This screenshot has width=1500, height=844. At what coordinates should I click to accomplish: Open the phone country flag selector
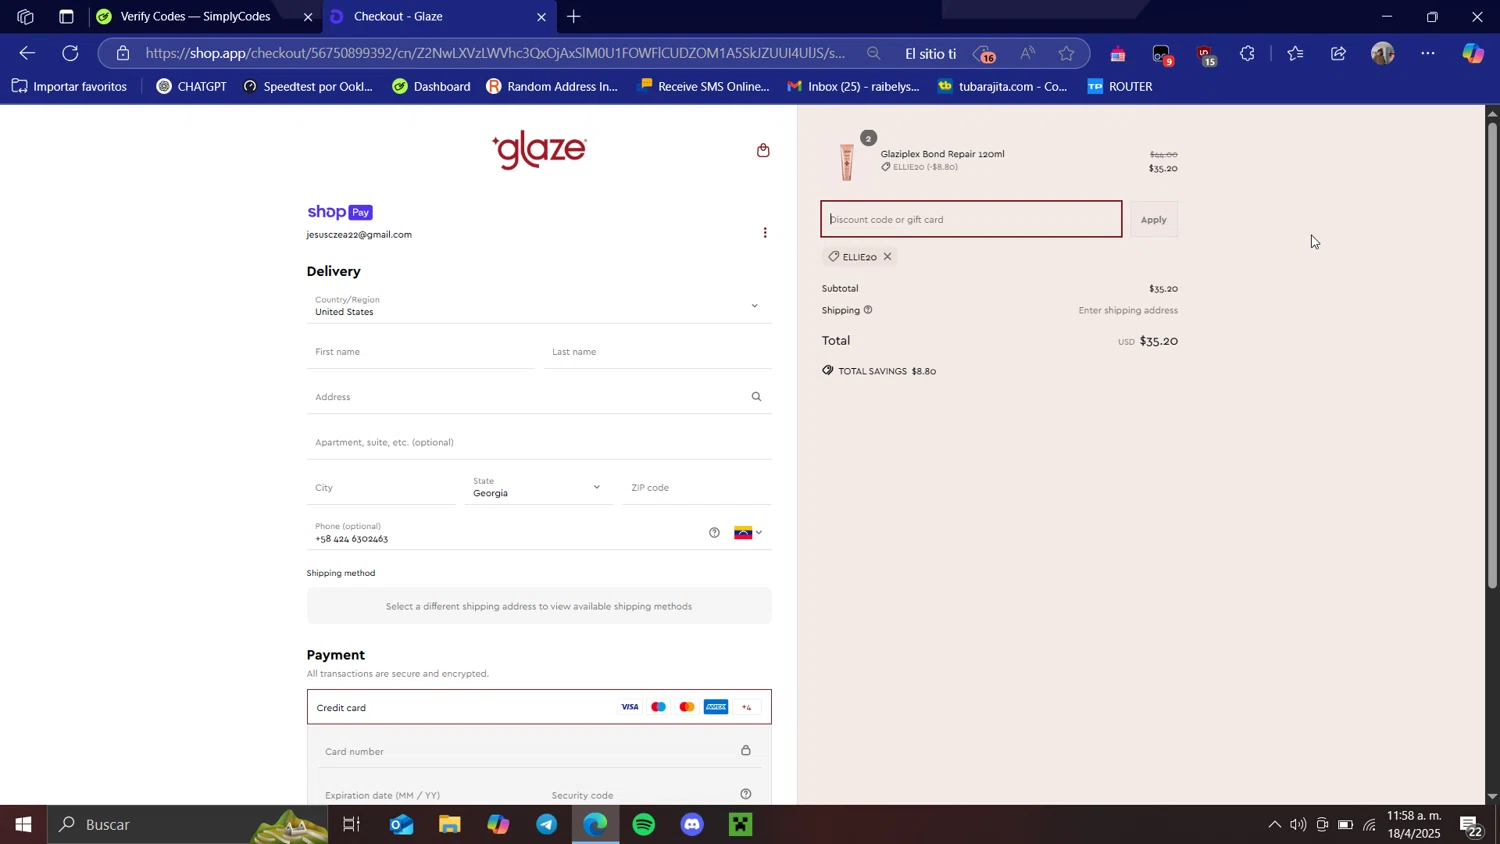click(748, 533)
